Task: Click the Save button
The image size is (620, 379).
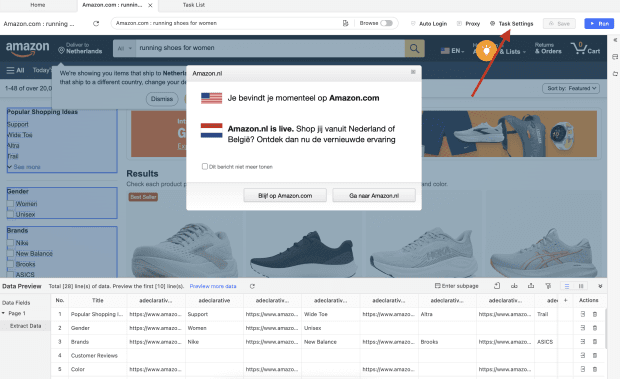Action: coord(560,24)
